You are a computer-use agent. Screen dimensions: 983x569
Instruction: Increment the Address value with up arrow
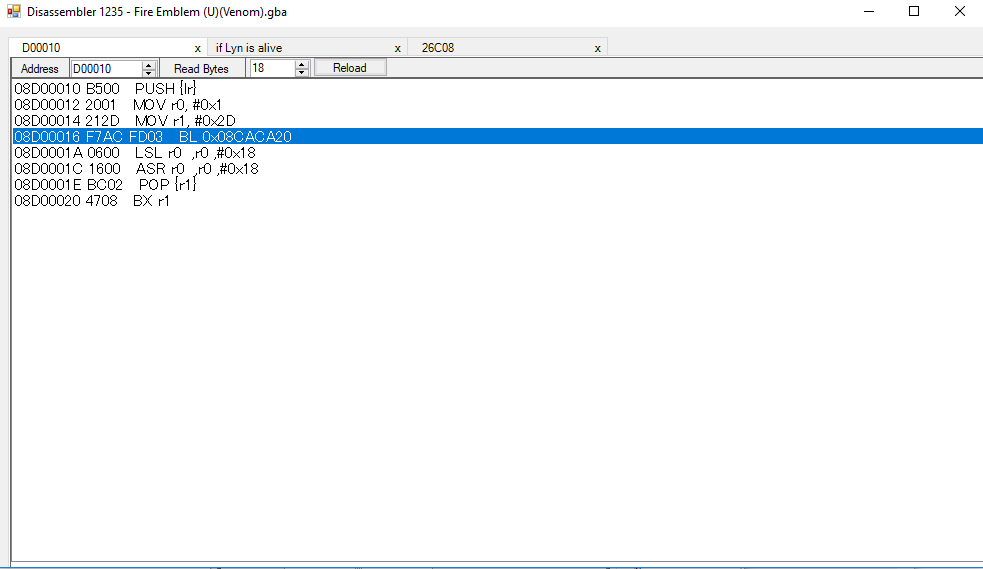[x=149, y=65]
